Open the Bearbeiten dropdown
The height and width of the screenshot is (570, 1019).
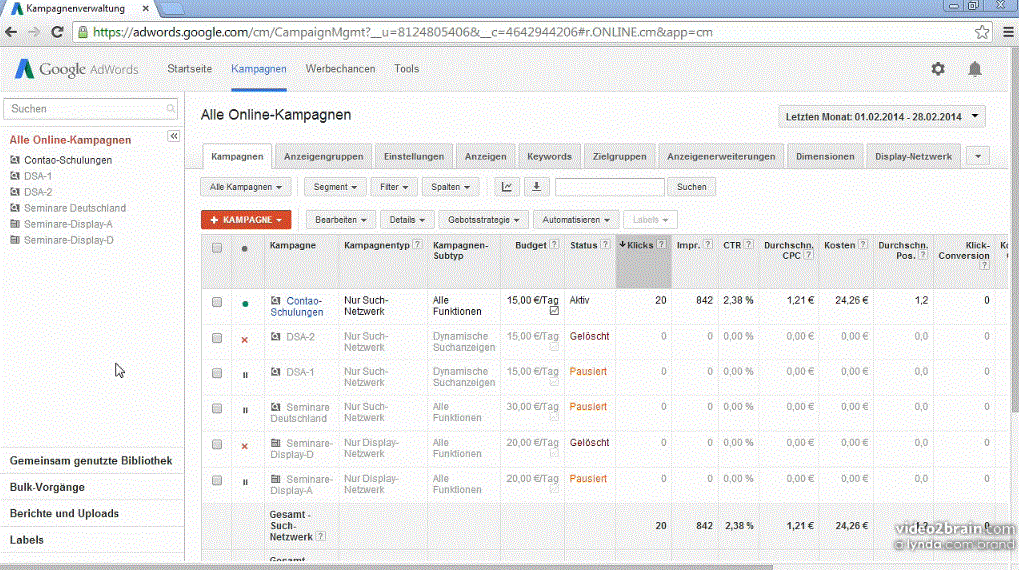(341, 220)
